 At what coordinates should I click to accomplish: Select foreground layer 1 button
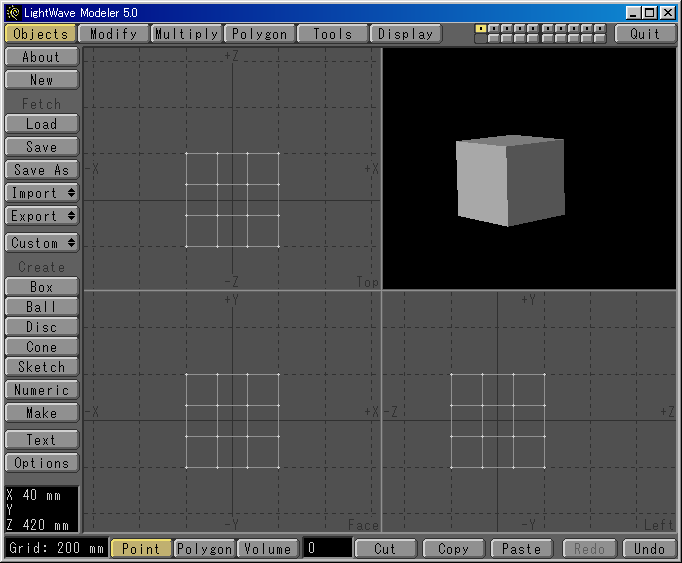481,28
